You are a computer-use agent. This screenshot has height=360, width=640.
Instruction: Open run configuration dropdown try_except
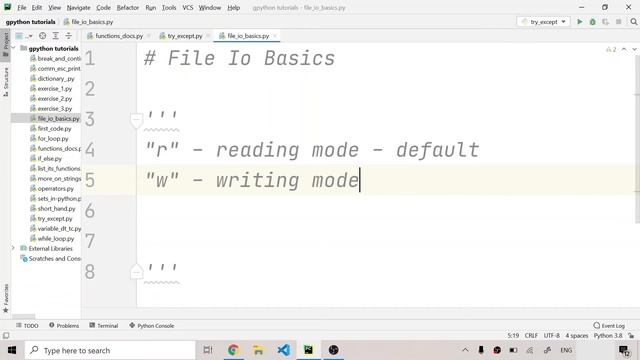543,22
